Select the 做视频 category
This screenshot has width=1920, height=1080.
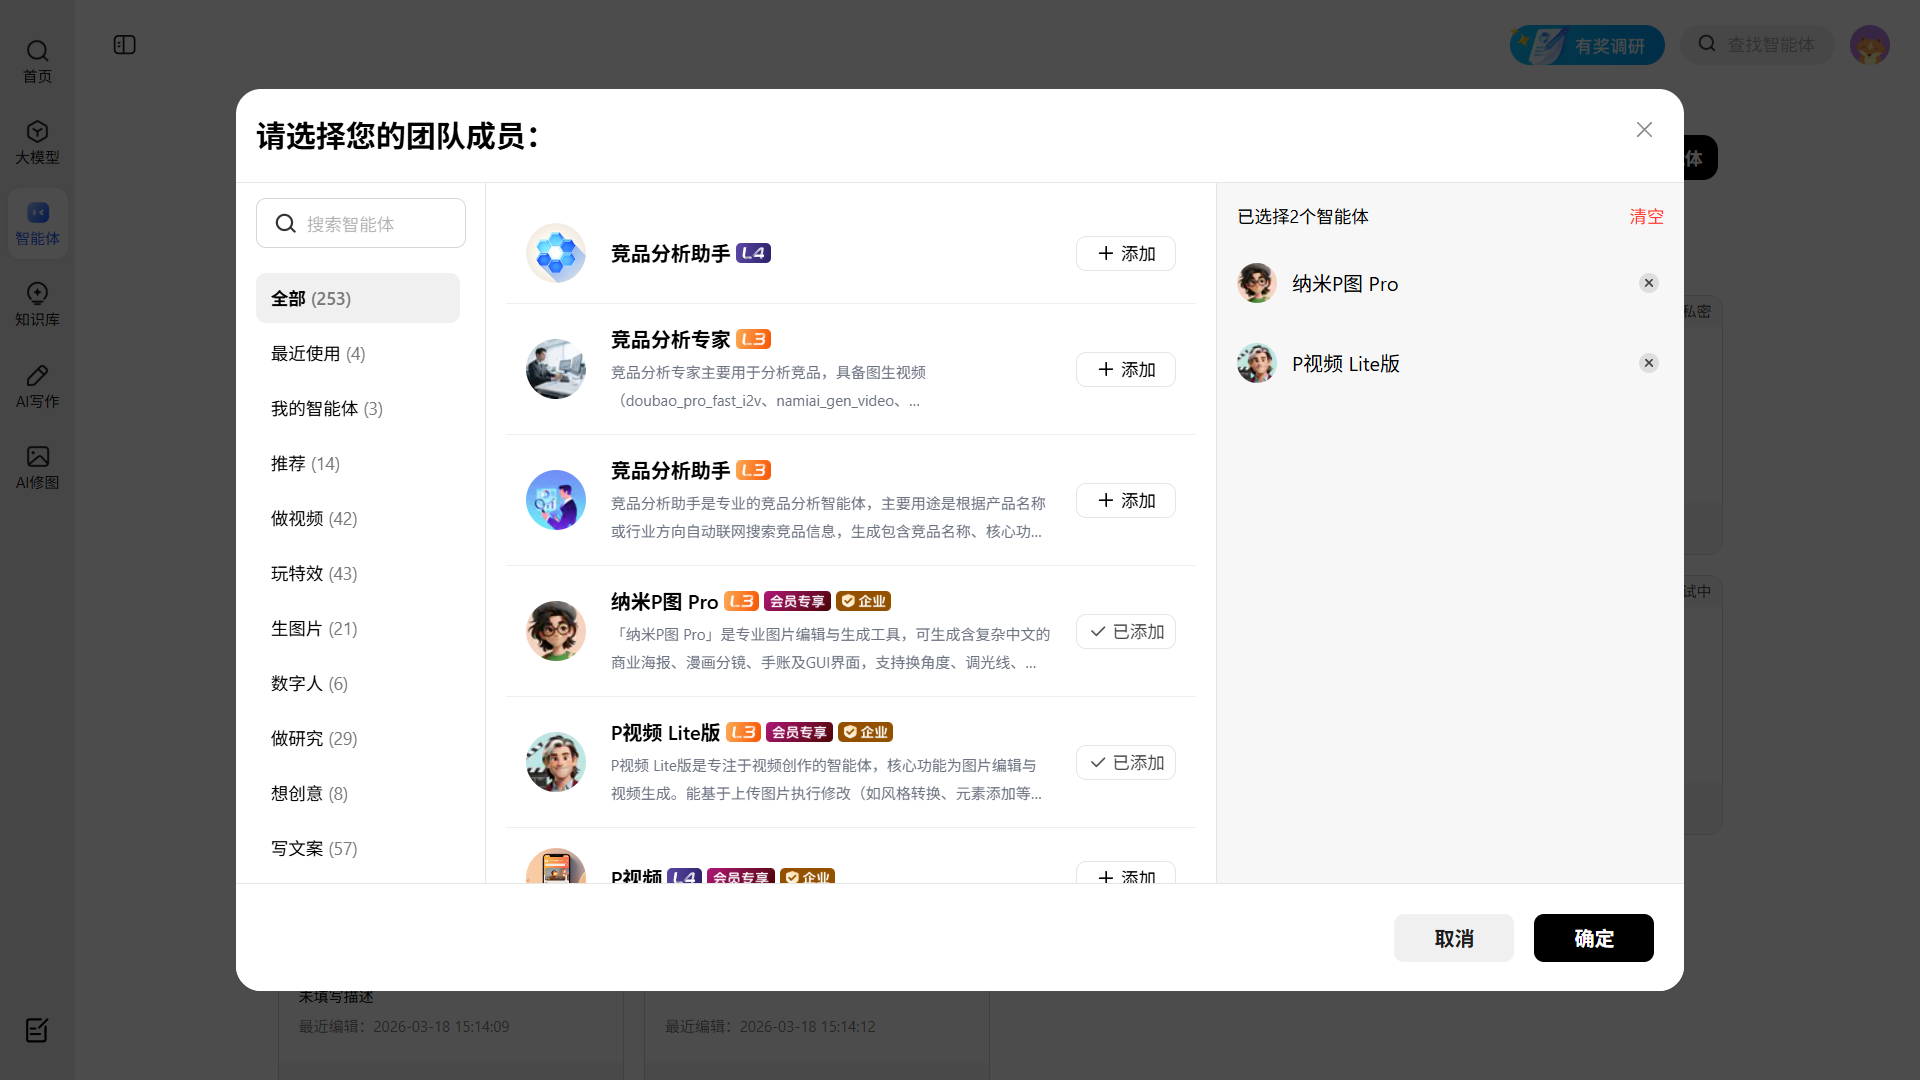(x=313, y=519)
